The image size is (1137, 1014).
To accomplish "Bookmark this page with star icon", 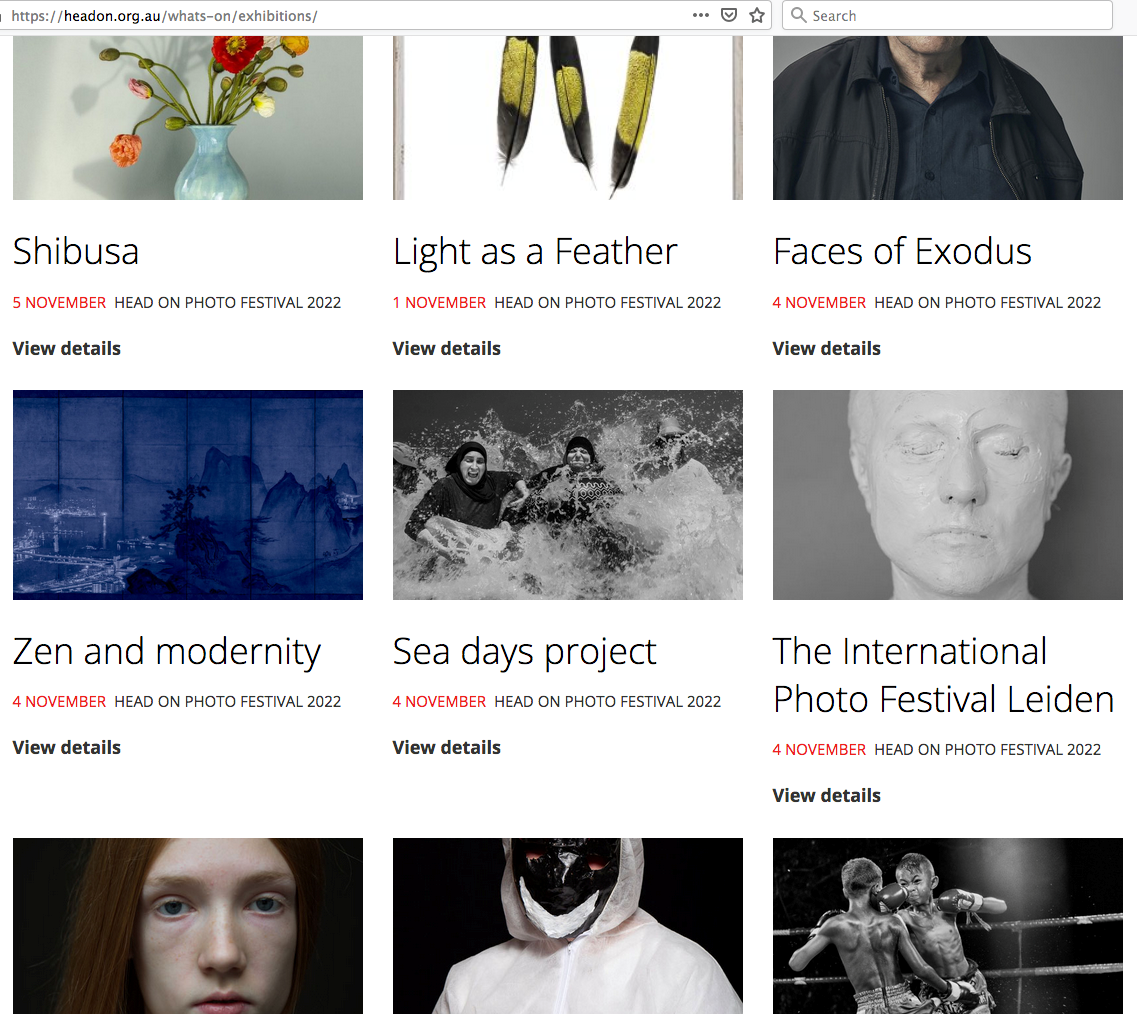I will 757,15.
